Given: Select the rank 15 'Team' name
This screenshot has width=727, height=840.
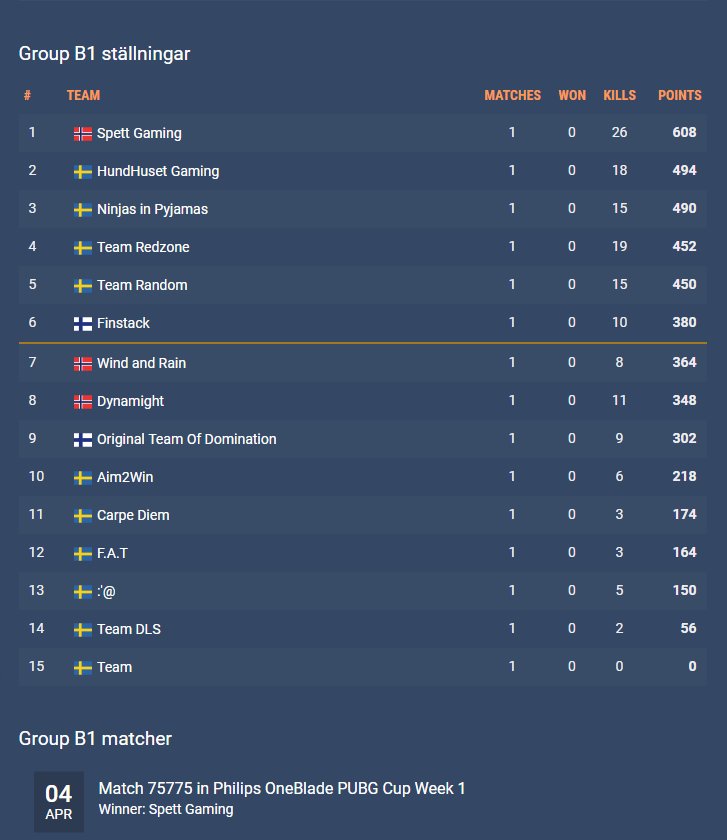Looking at the screenshot, I should point(115,667).
